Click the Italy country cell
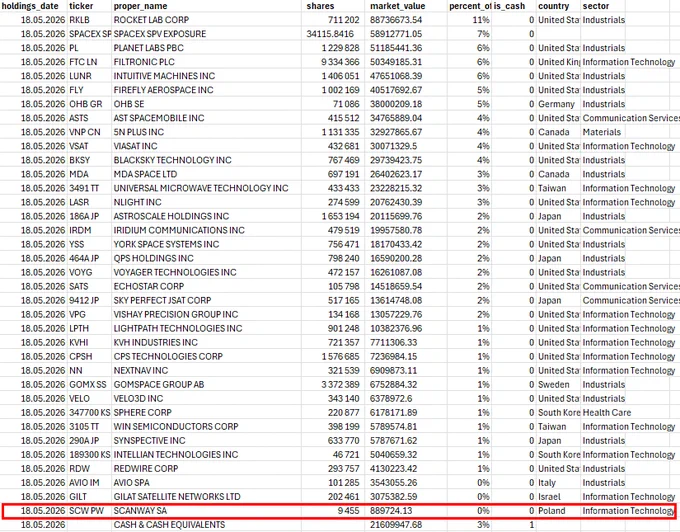680x532 pixels. 559,483
